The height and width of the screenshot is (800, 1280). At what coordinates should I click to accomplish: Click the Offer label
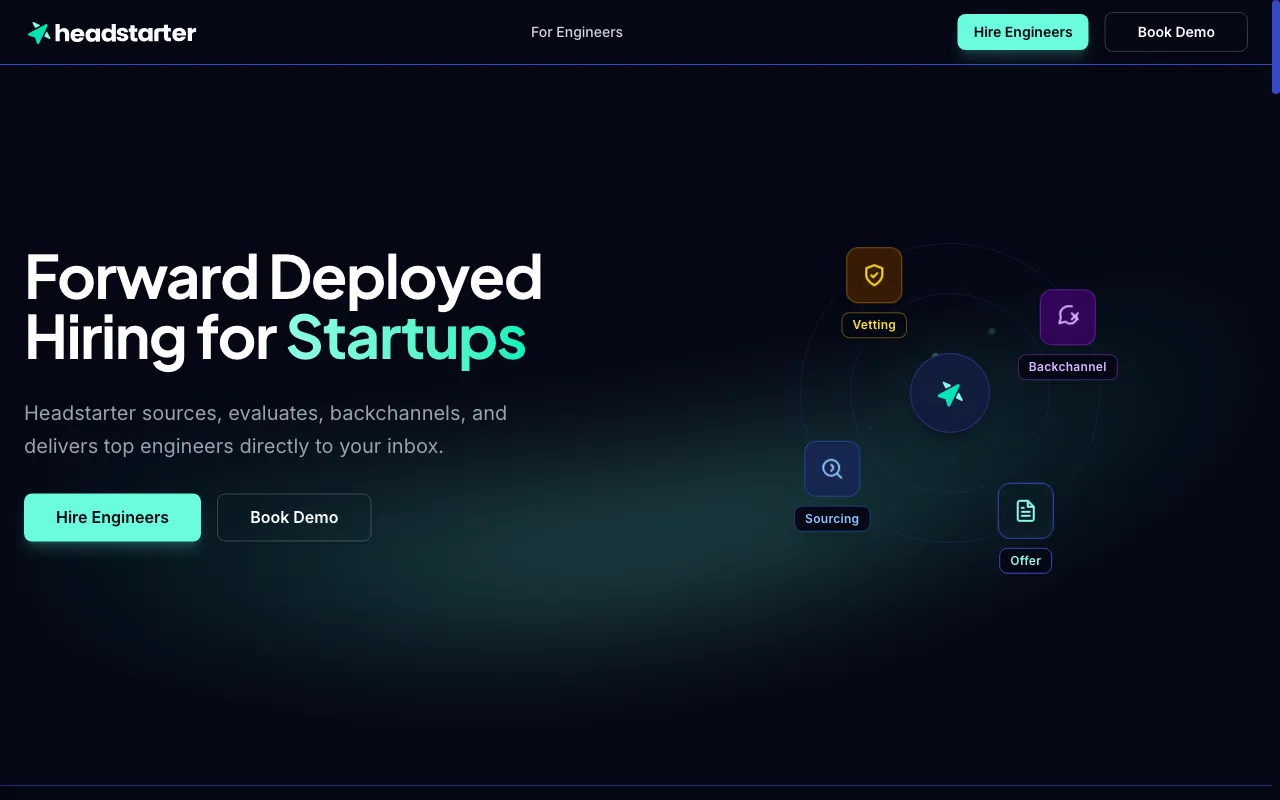coord(1026,561)
